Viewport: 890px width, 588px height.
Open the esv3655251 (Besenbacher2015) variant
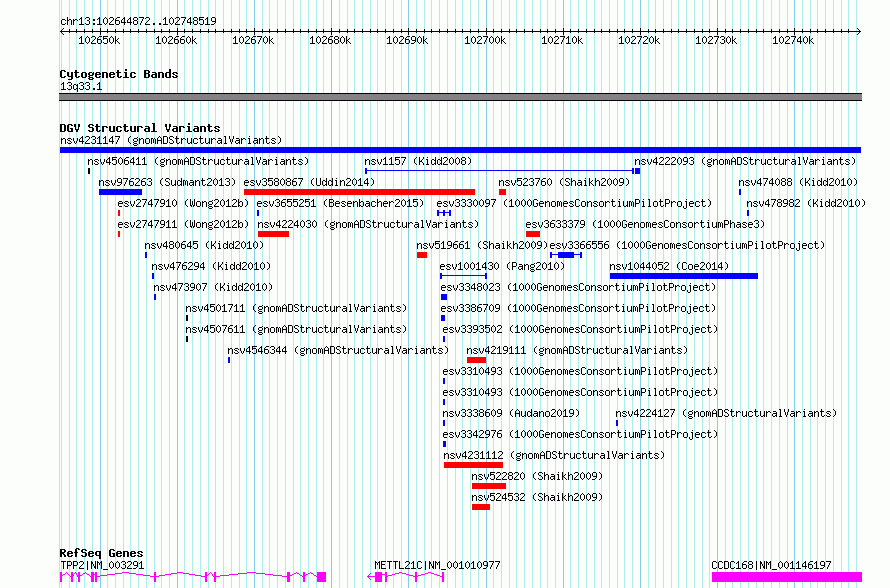tap(340, 203)
